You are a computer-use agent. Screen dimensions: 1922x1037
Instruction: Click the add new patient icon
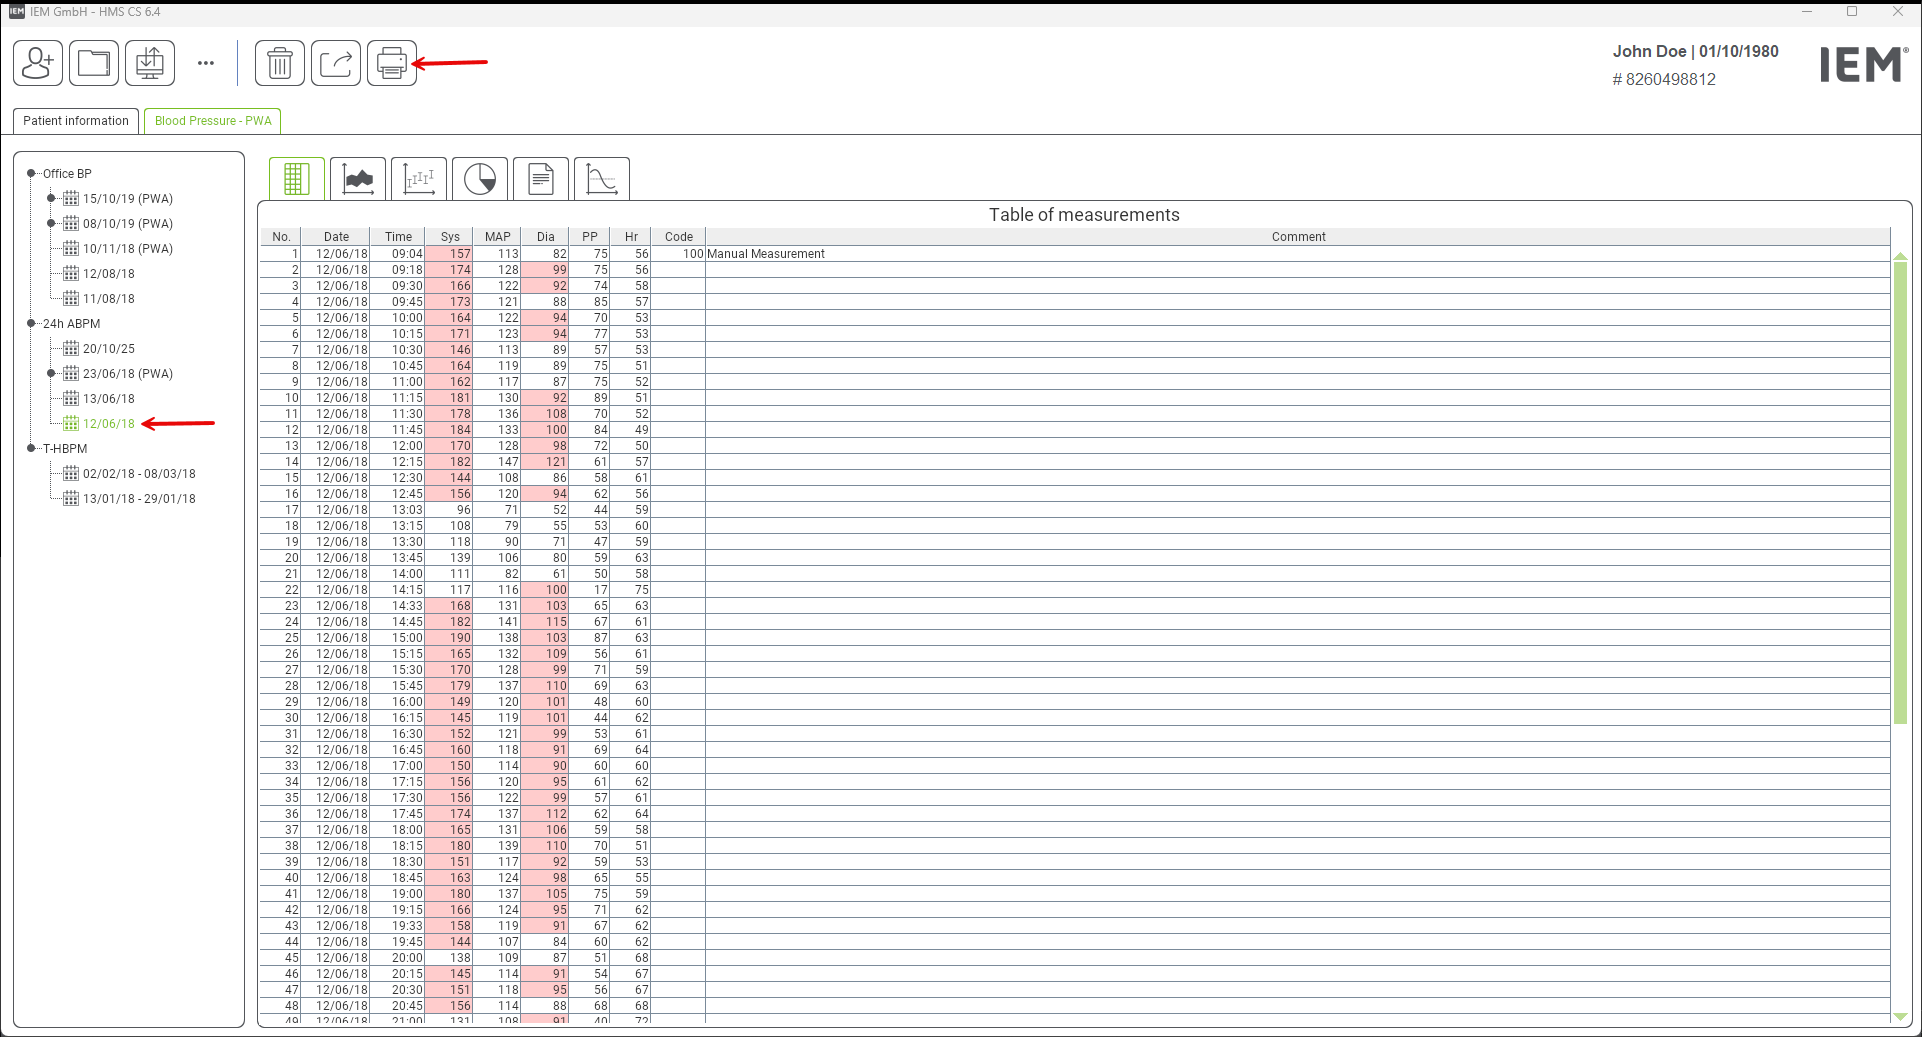(x=38, y=64)
